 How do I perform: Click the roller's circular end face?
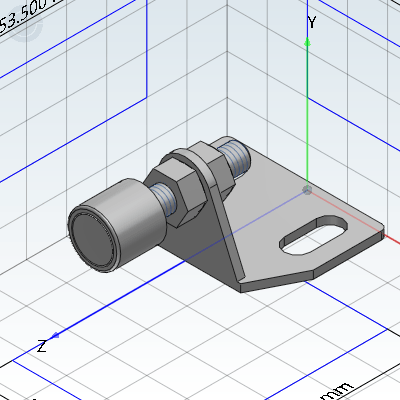pos(94,240)
